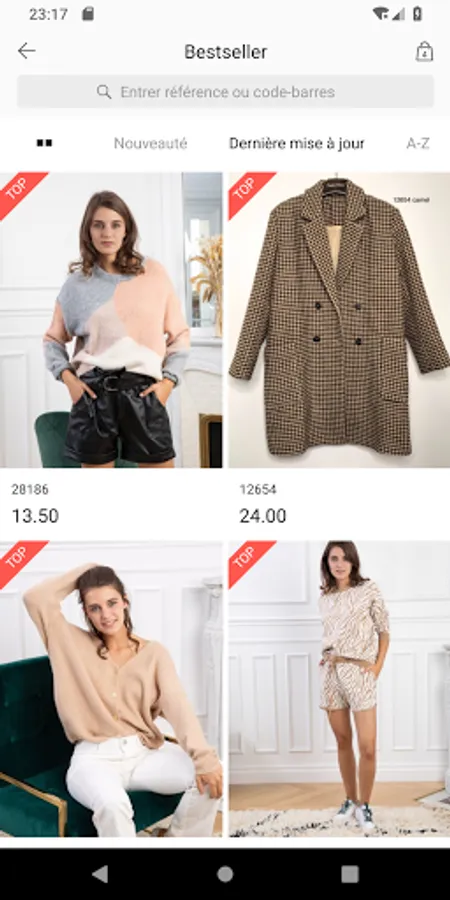Tap Android back navigation triangle
The height and width of the screenshot is (900, 450).
[x=100, y=874]
